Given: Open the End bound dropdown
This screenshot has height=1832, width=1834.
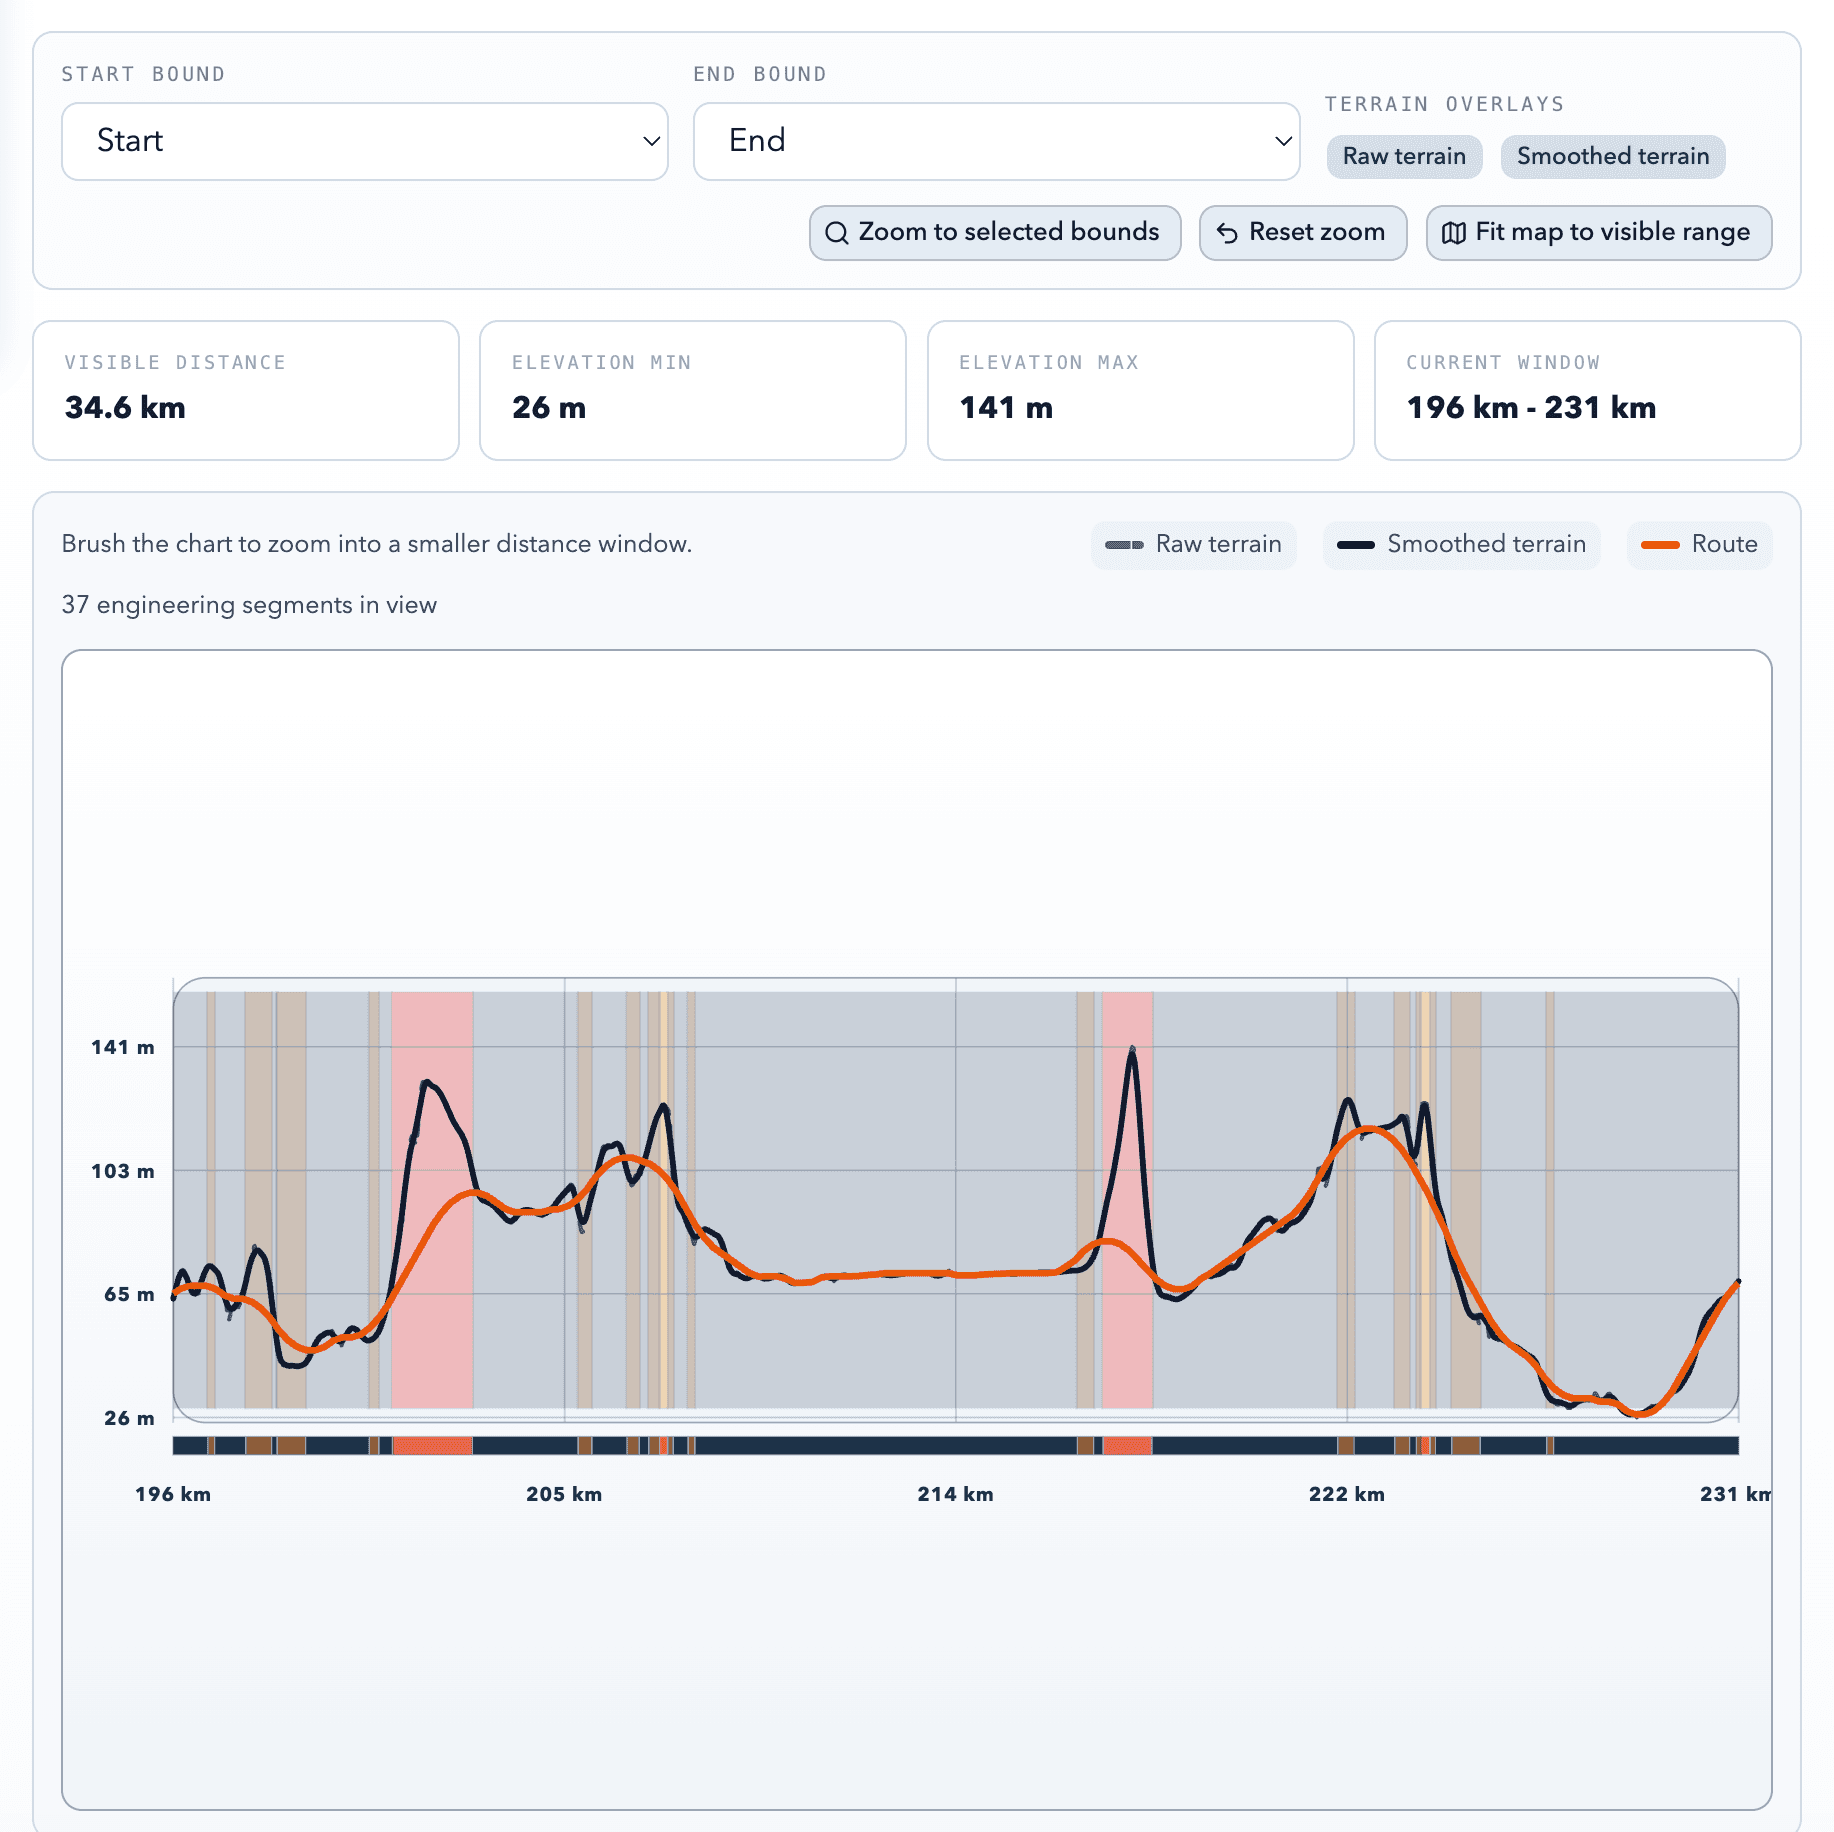Looking at the screenshot, I should [x=996, y=141].
